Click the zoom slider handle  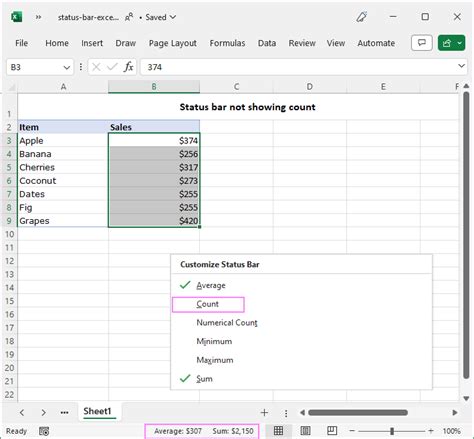pyautogui.click(x=392, y=431)
